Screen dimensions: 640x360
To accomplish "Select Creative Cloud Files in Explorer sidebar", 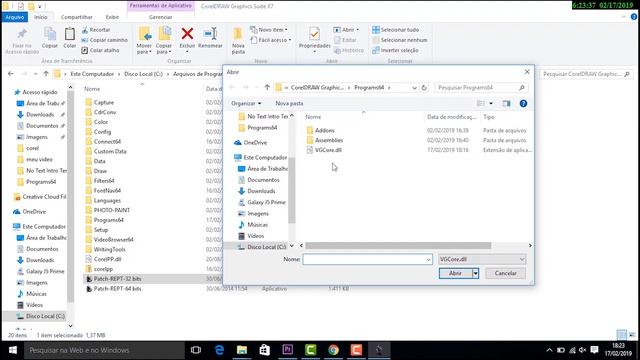I will pyautogui.click(x=40, y=197).
